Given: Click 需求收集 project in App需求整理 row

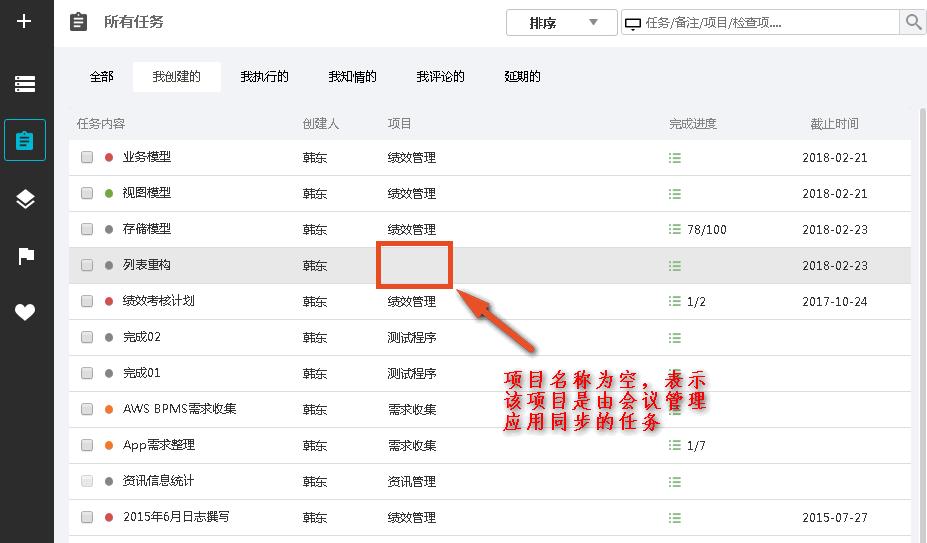Looking at the screenshot, I should 412,445.
